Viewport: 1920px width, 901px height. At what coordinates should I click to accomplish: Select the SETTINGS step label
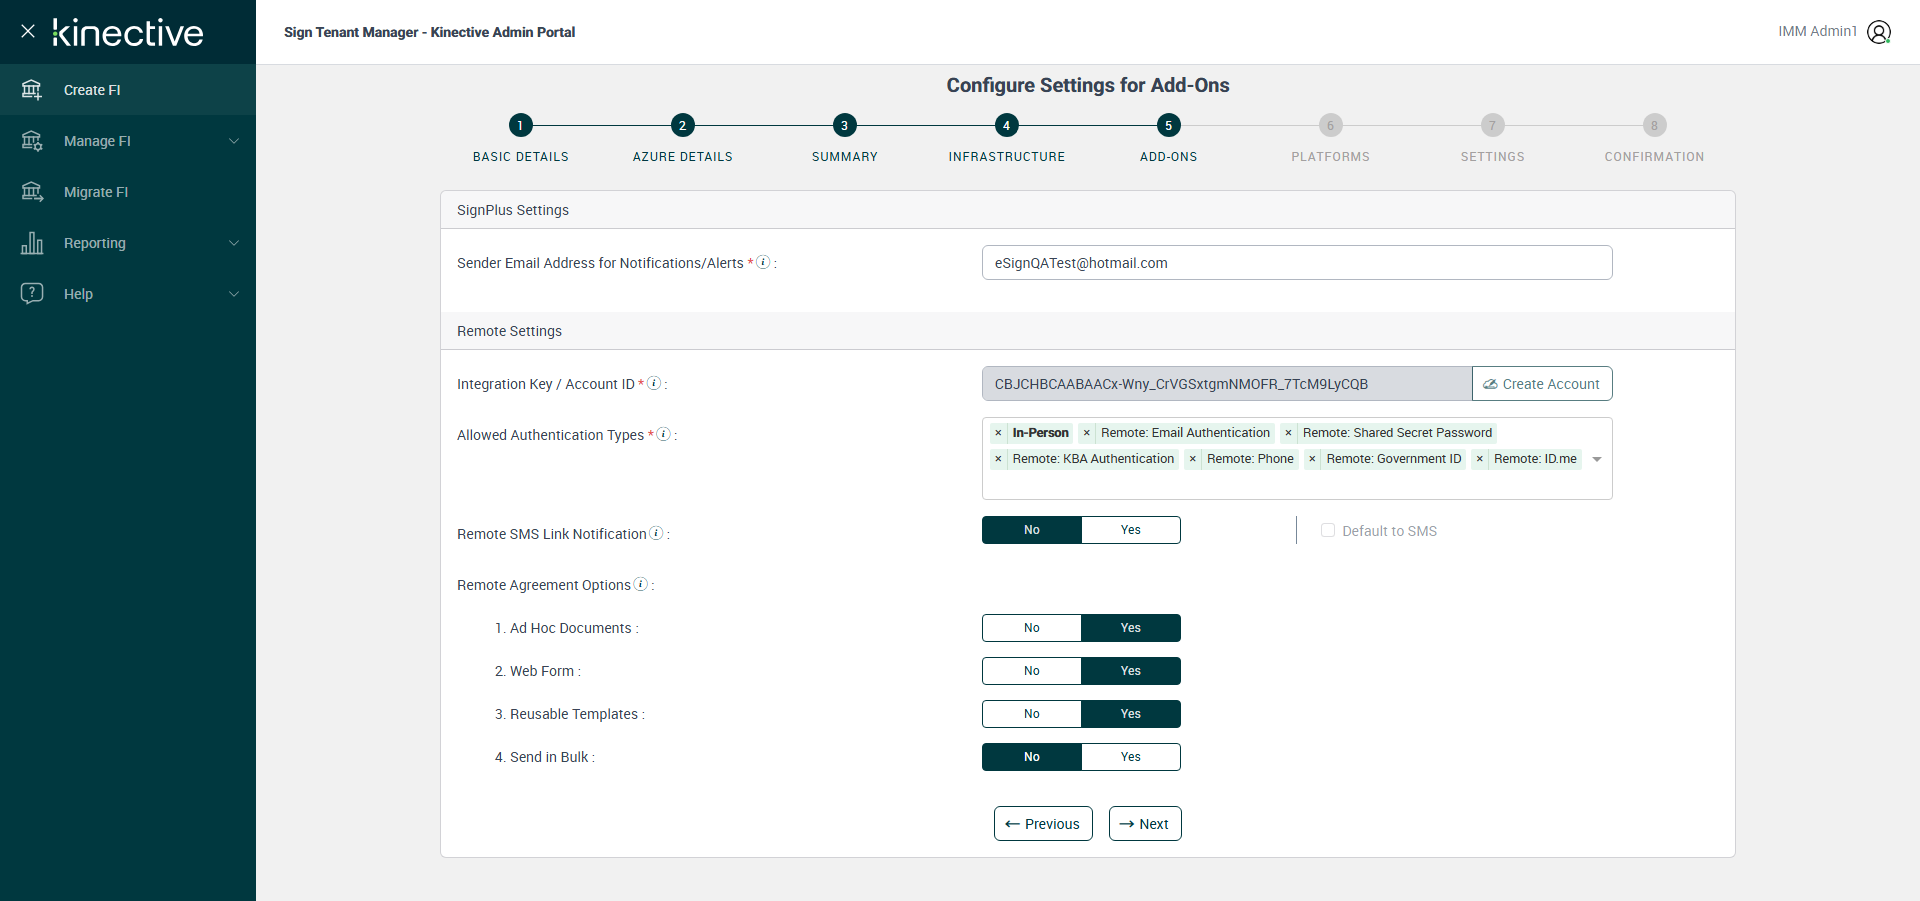coord(1492,157)
